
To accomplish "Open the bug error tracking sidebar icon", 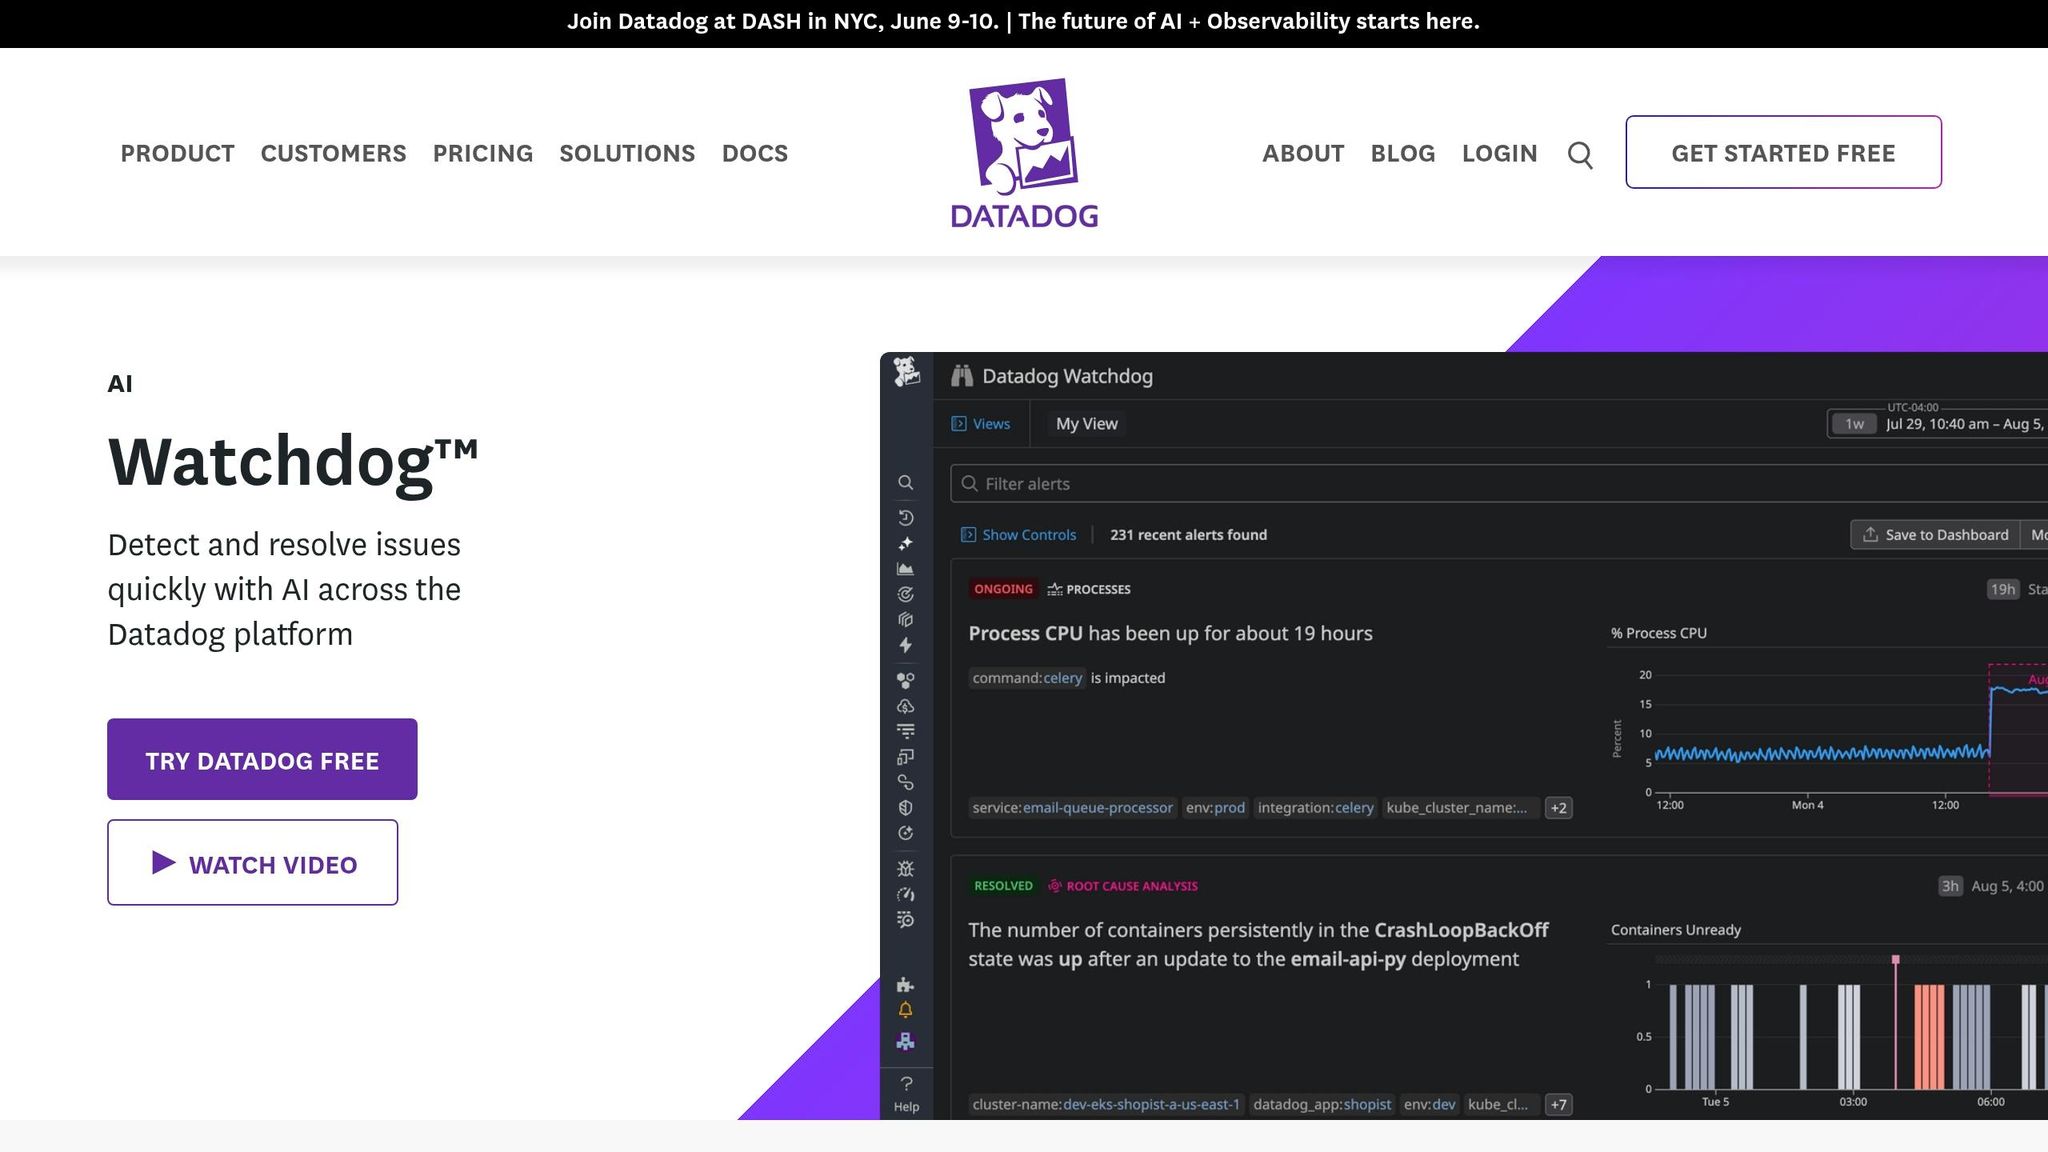I will [905, 869].
